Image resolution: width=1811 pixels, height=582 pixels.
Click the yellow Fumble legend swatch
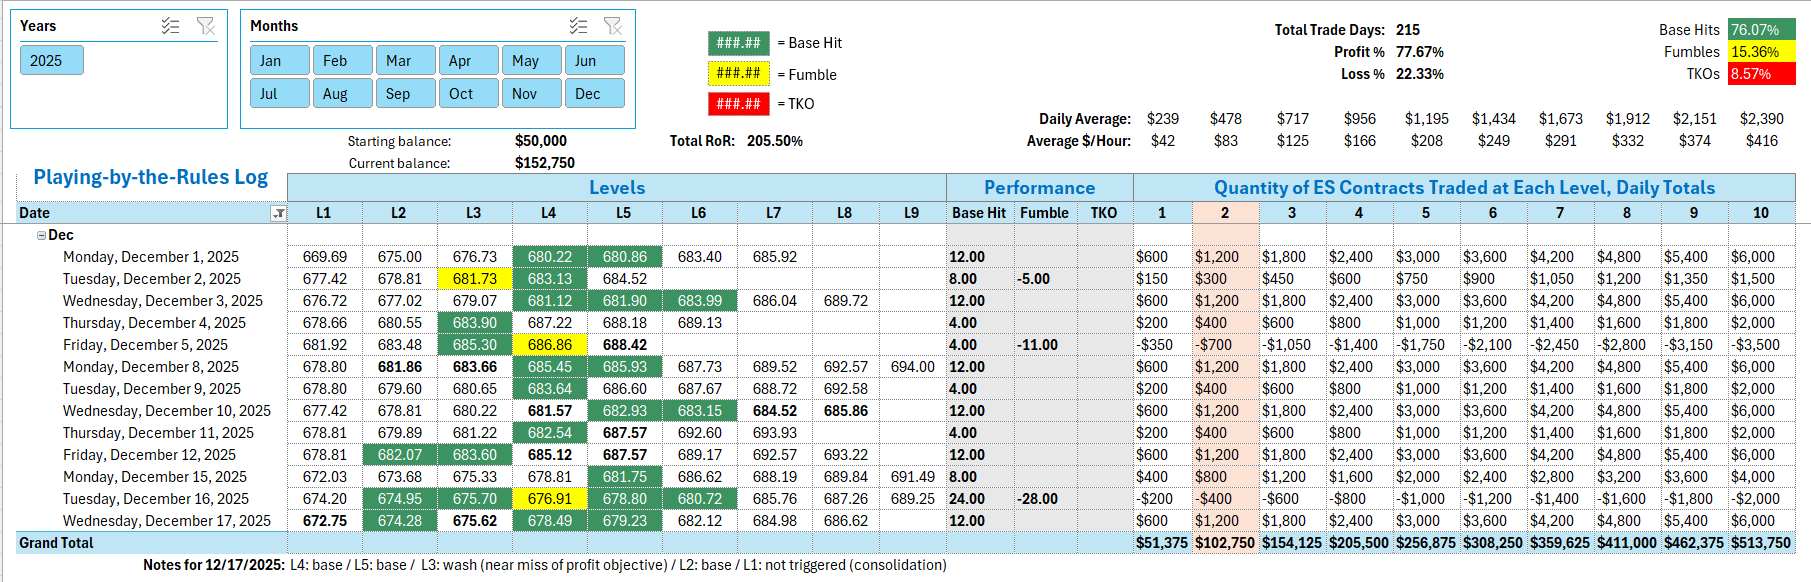tap(738, 73)
